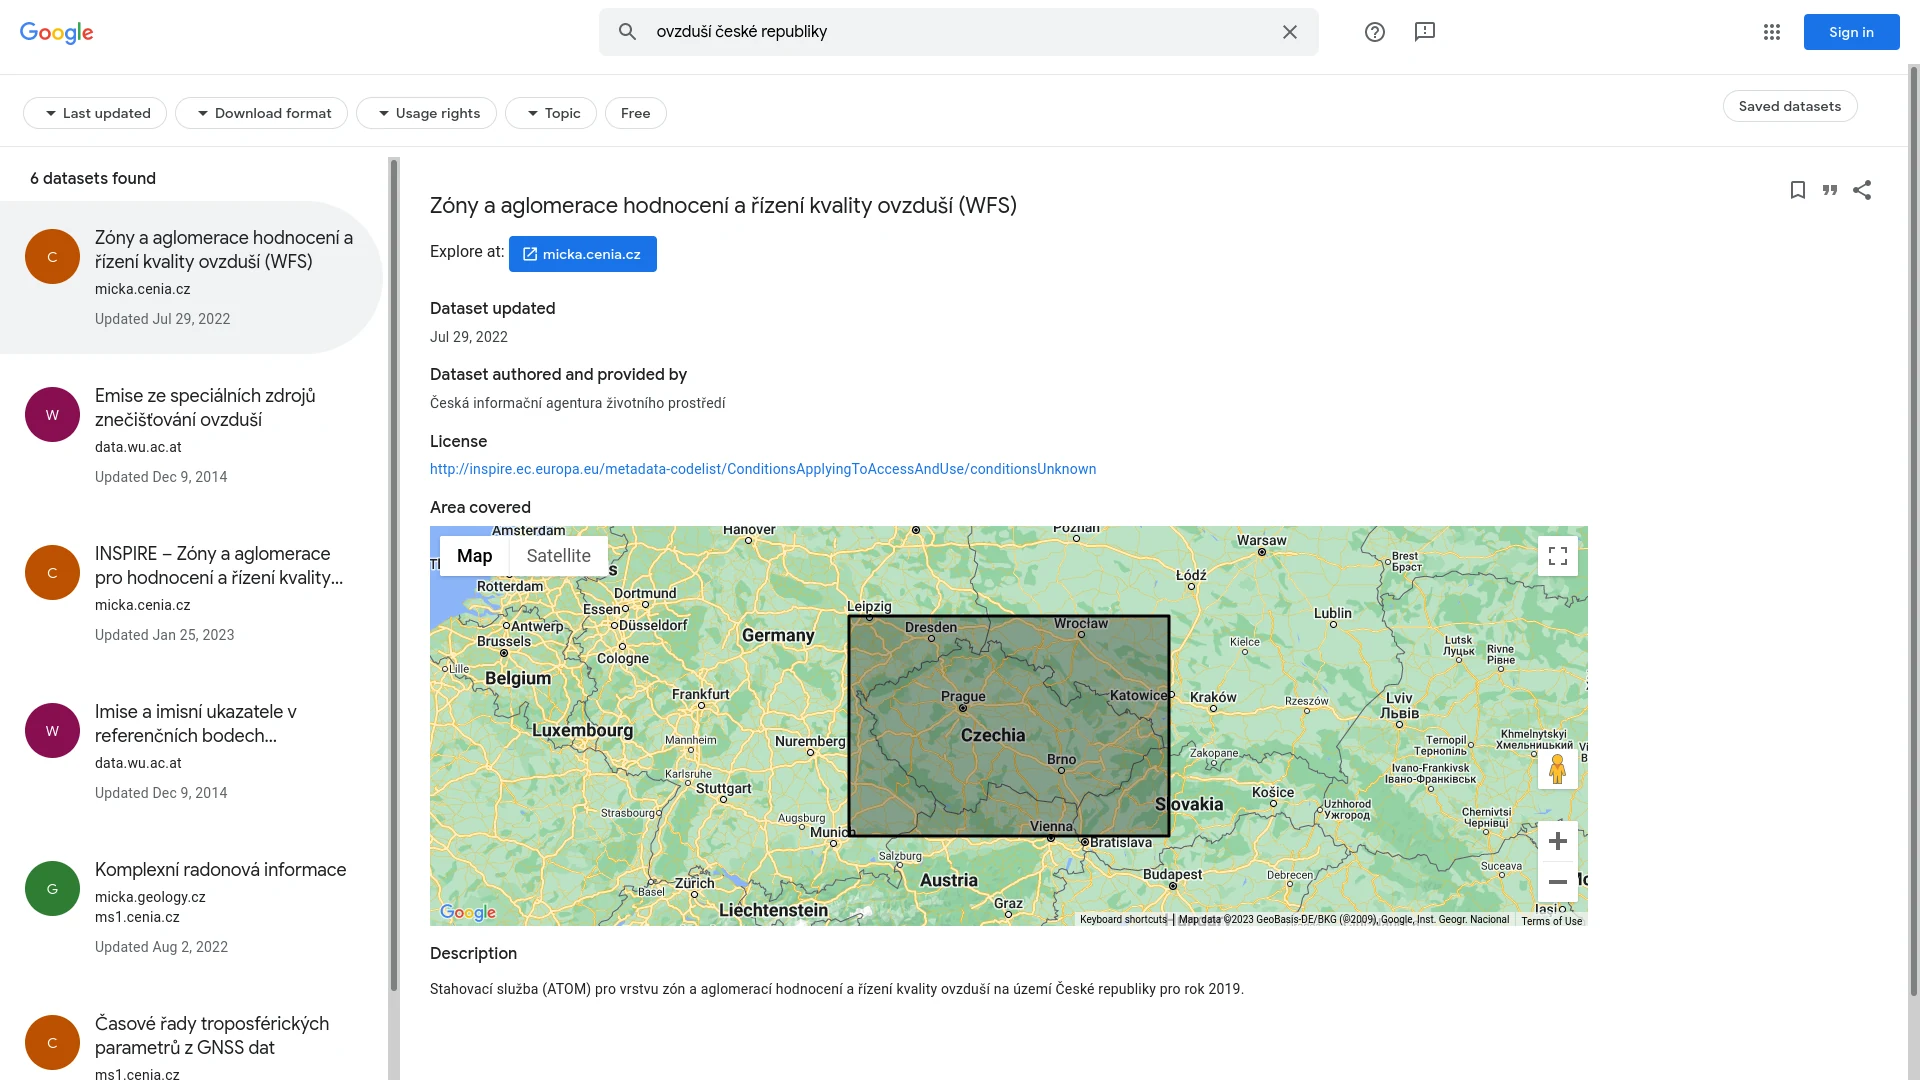This screenshot has width=1920, height=1080.
Task: Click the results list scrollbar
Action: point(394,575)
